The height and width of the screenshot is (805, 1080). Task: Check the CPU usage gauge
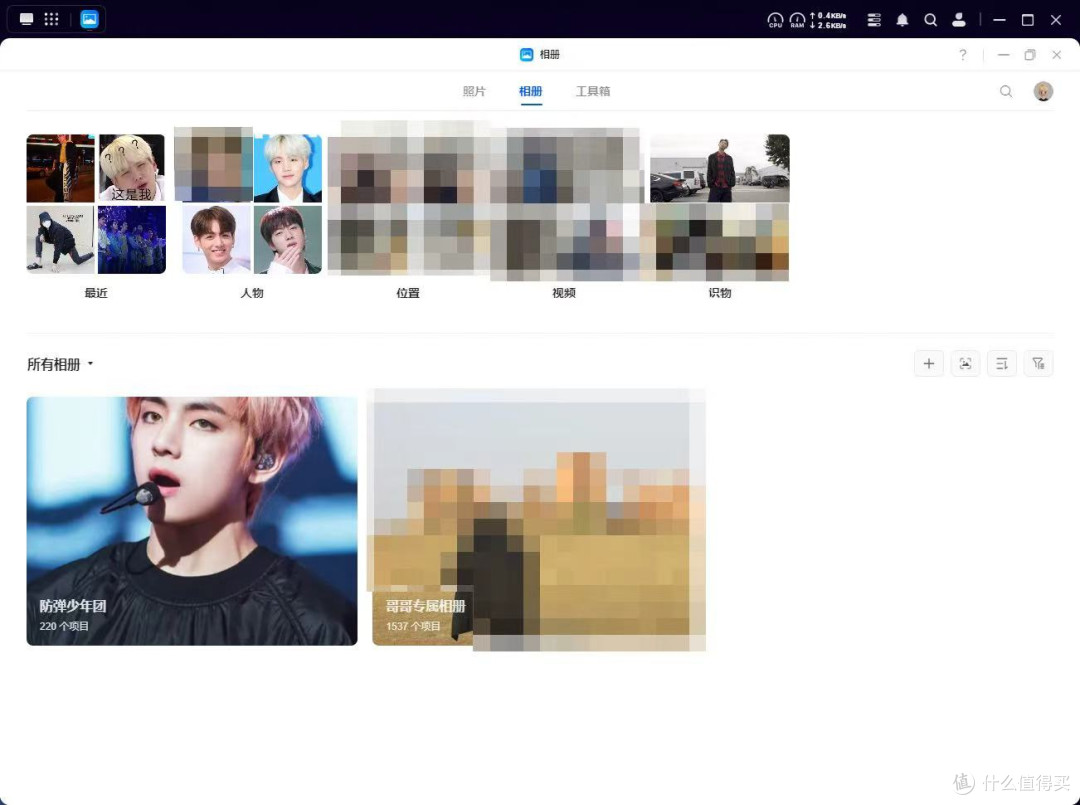[x=775, y=20]
